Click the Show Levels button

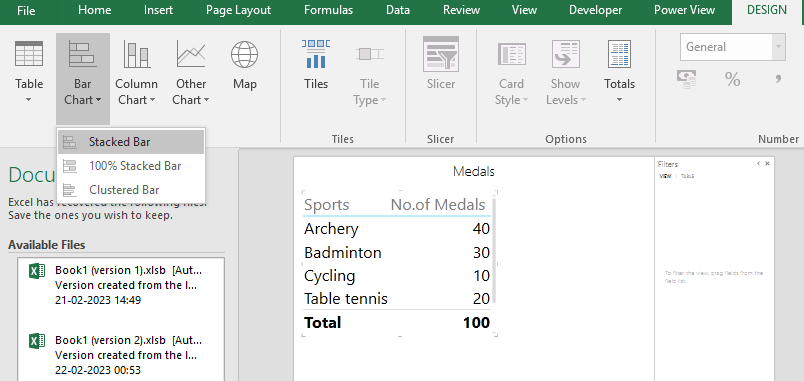coord(566,72)
